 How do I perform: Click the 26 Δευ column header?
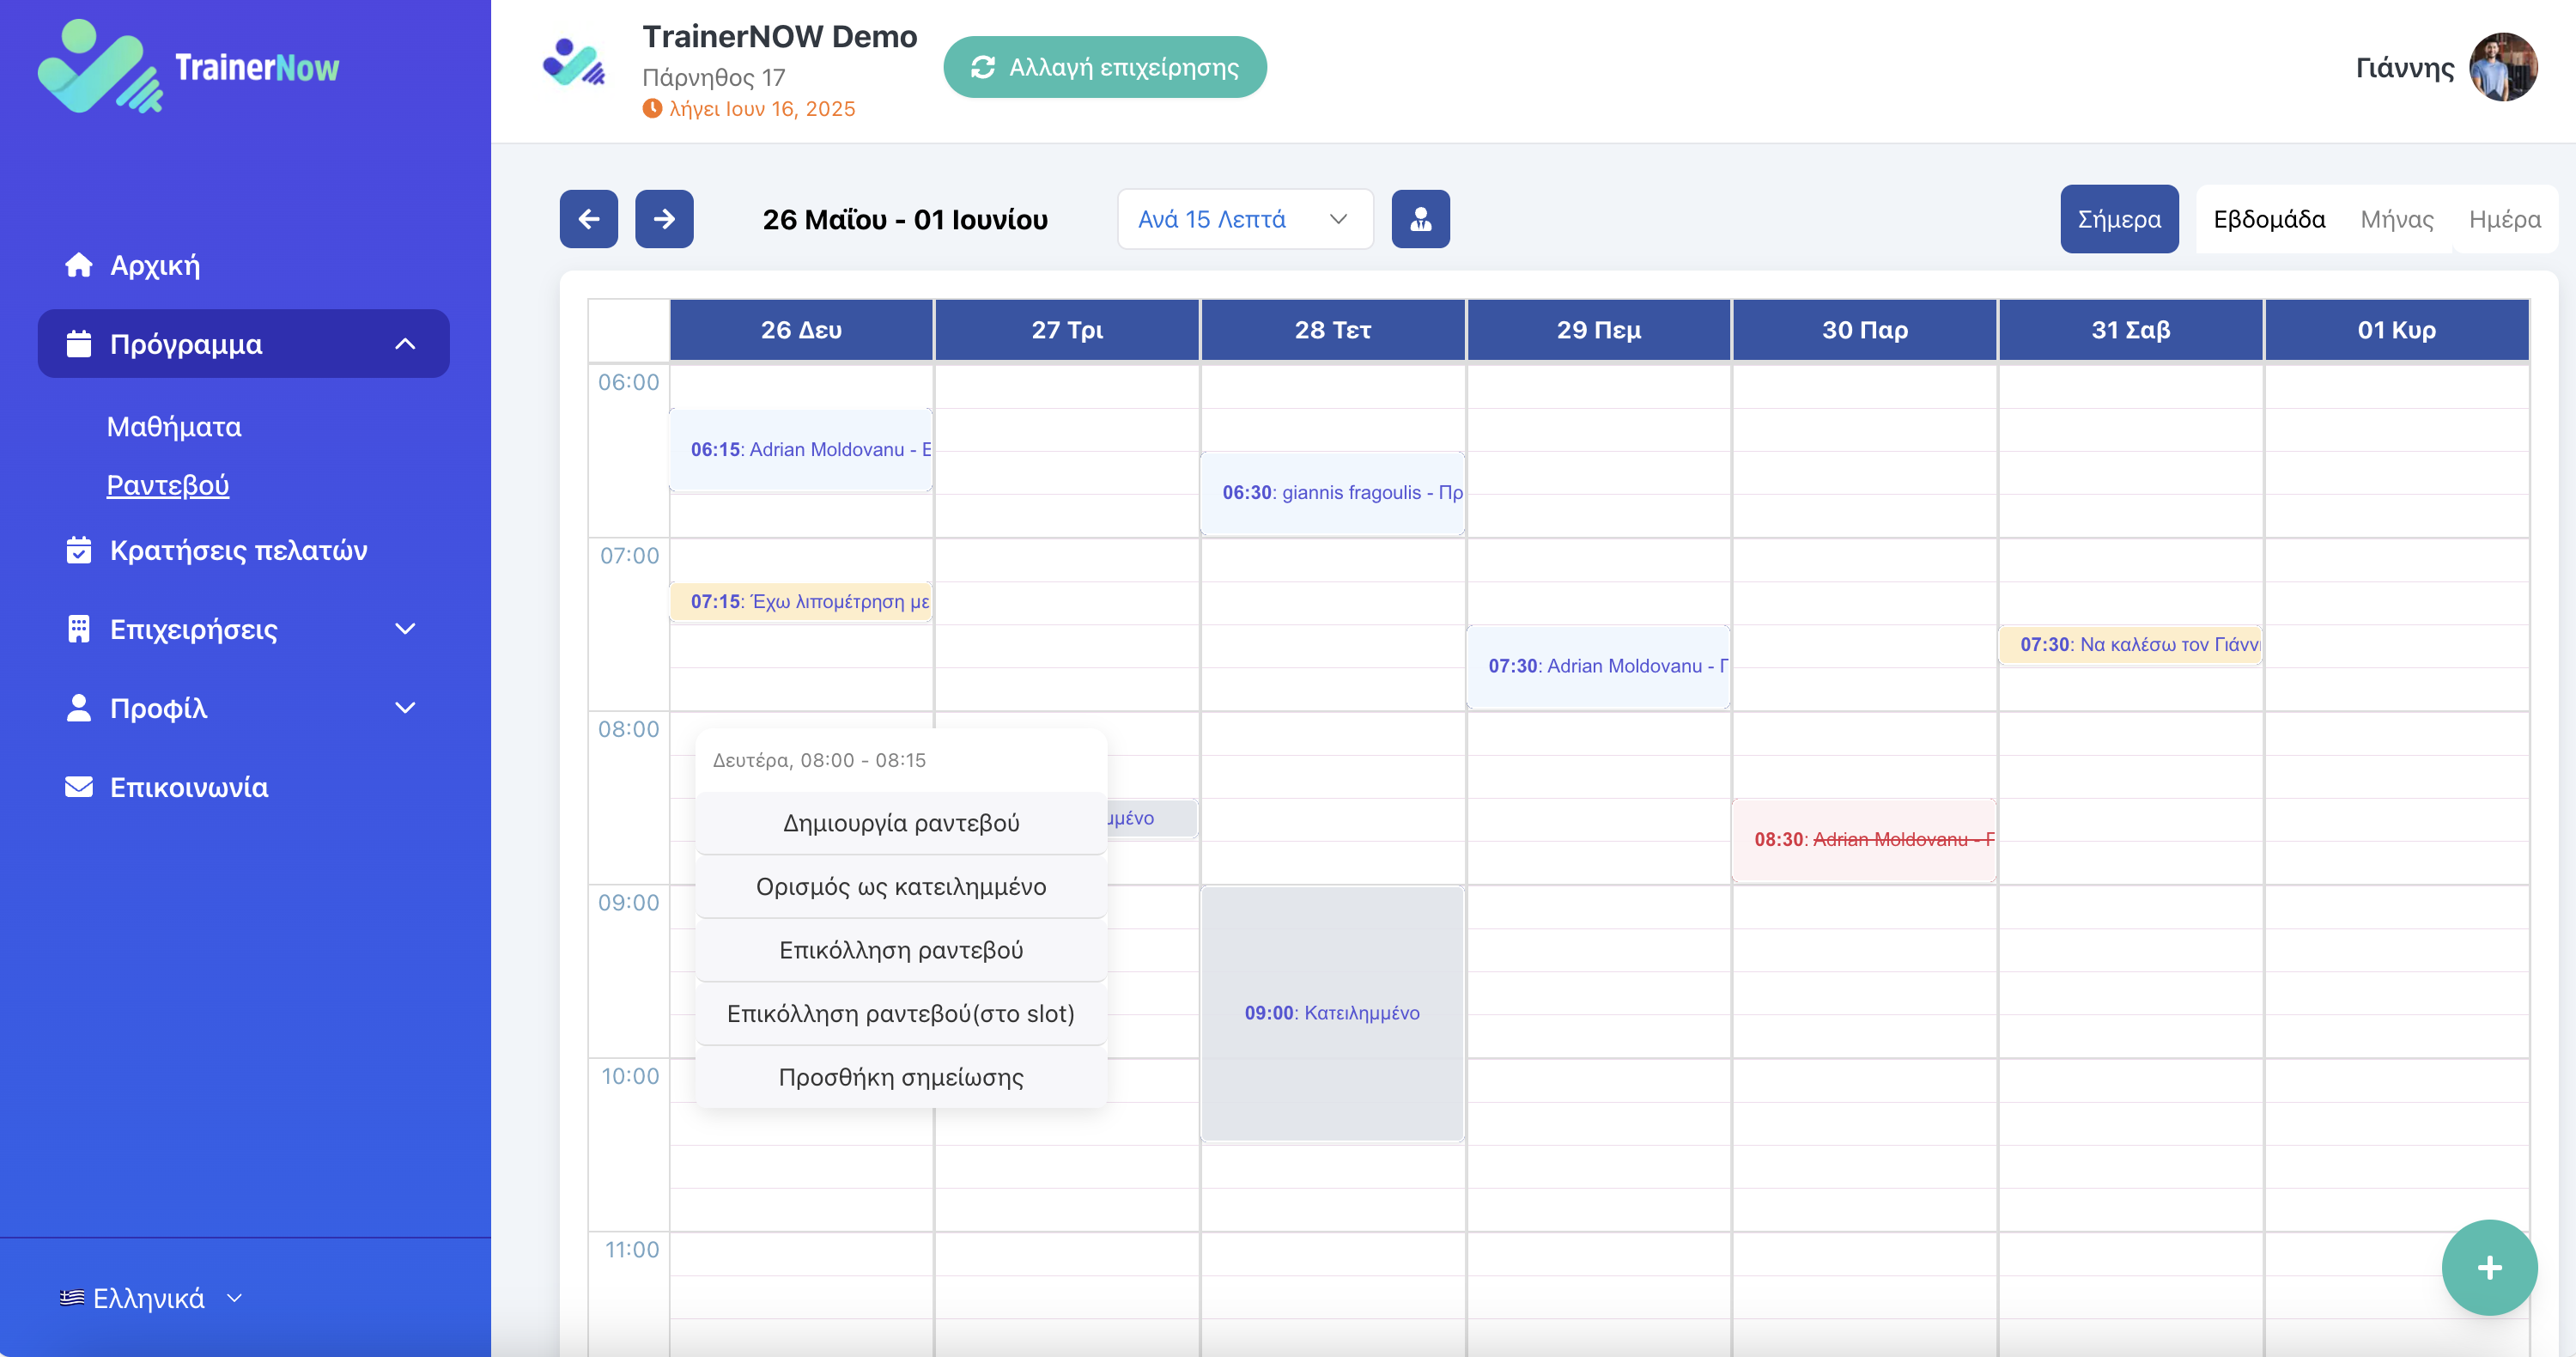click(x=801, y=330)
